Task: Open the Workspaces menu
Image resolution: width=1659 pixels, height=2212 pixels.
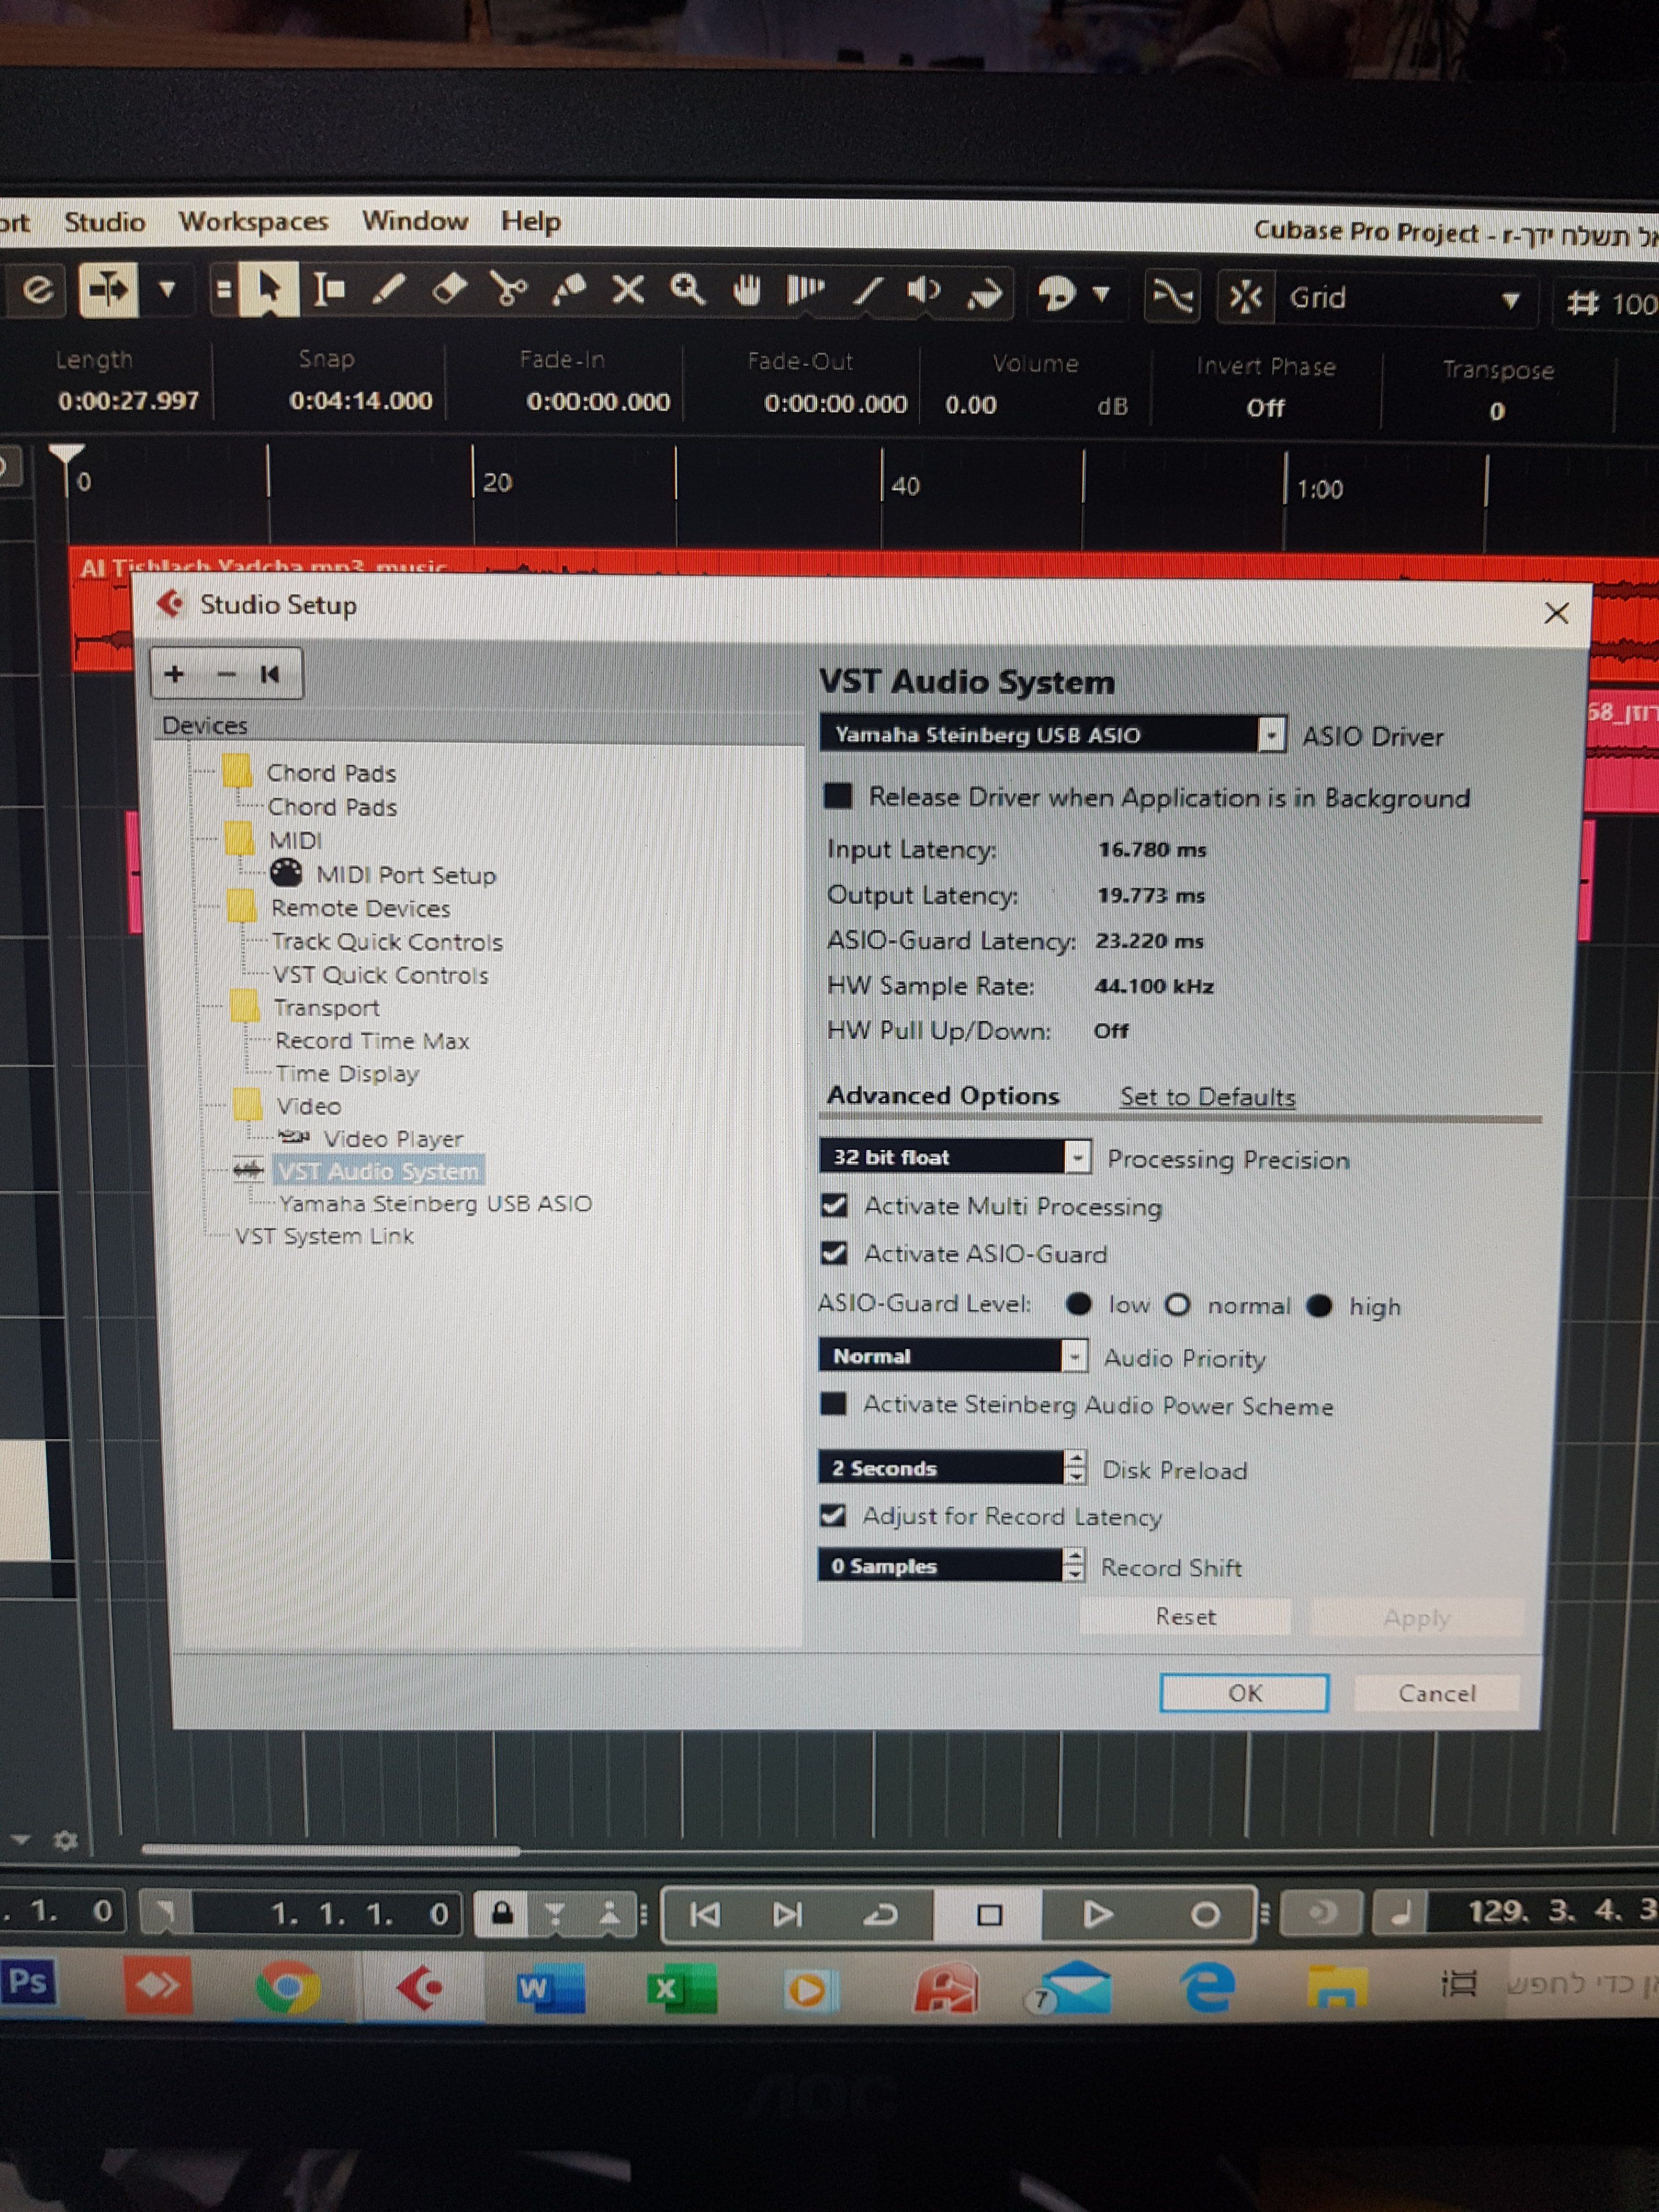Action: (253, 221)
